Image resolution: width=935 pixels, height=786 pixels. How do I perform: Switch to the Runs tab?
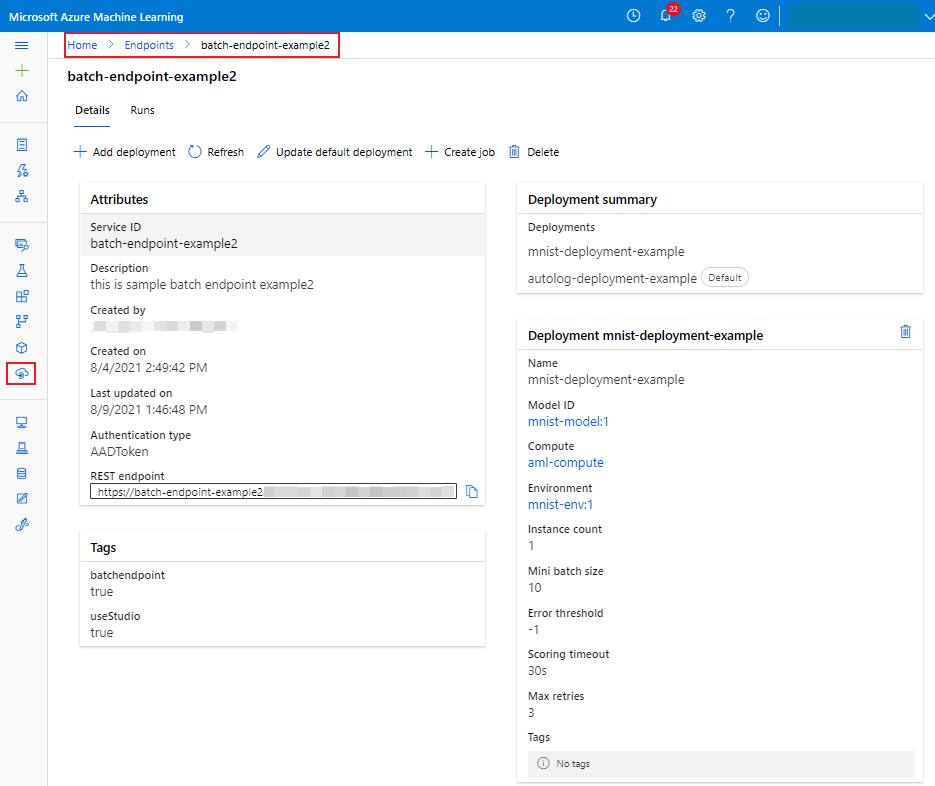[143, 110]
